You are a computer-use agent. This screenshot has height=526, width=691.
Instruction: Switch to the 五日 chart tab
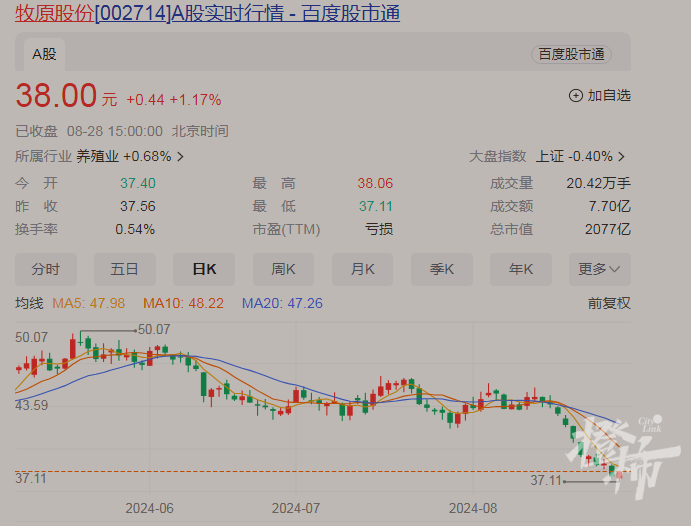coord(125,269)
